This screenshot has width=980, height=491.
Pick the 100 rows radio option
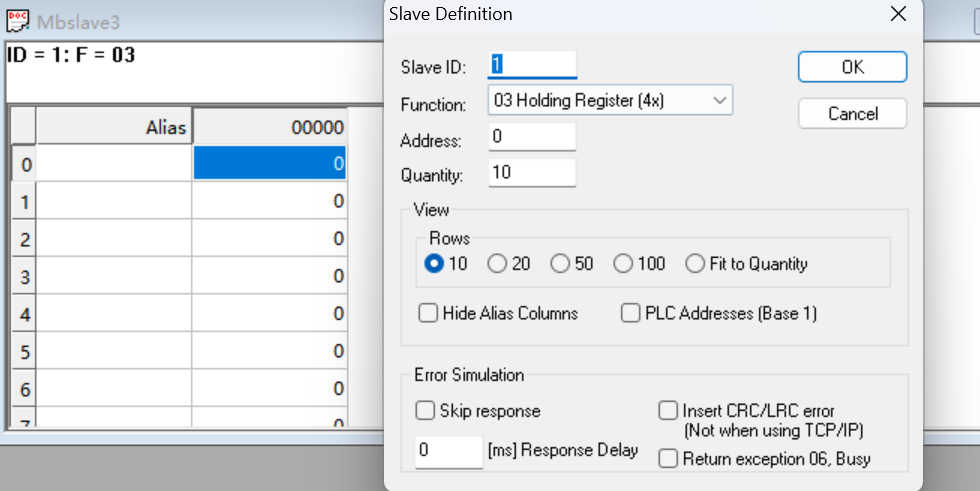click(x=623, y=264)
